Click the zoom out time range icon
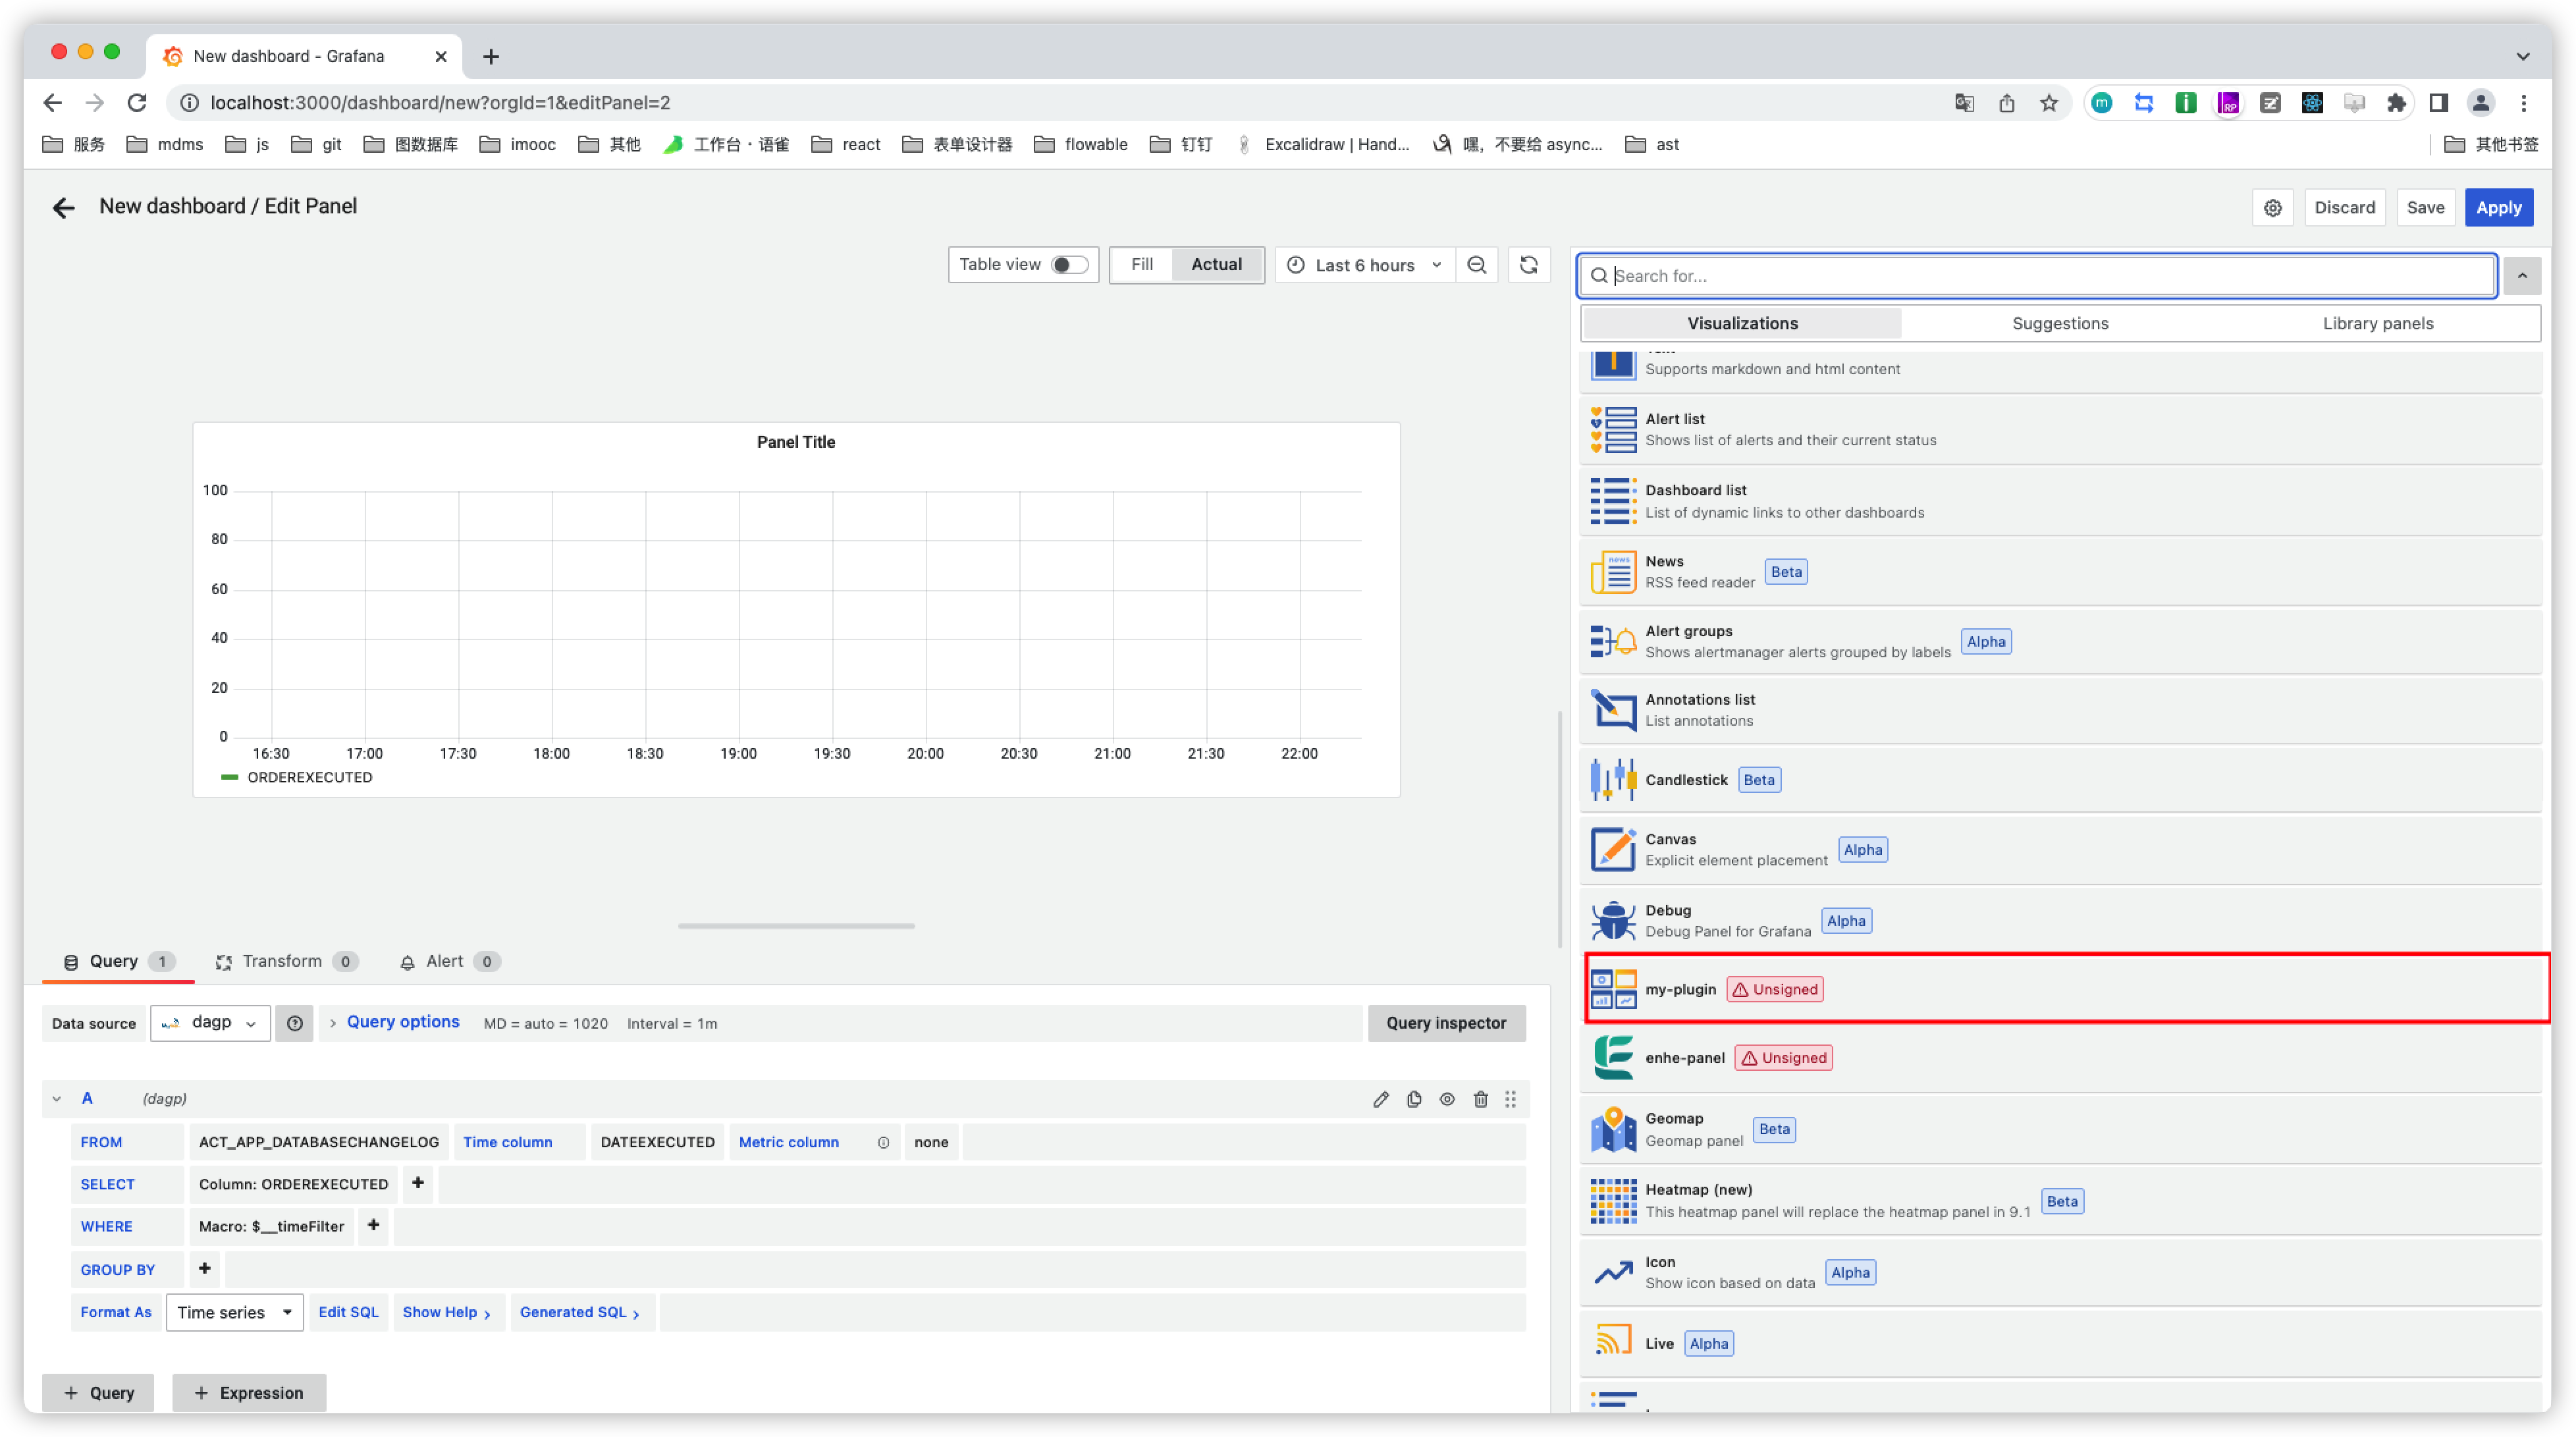Image resolution: width=2576 pixels, height=1437 pixels. [x=1476, y=265]
